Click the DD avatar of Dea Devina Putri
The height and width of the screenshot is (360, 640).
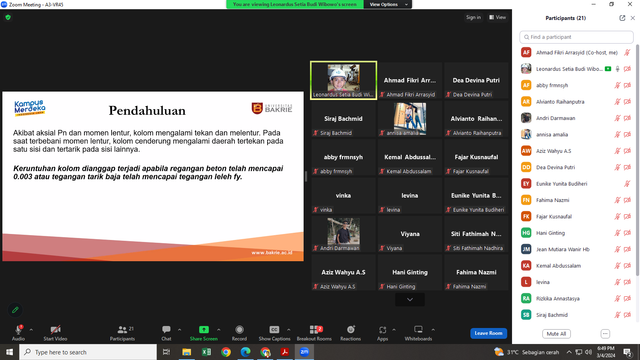click(x=526, y=167)
